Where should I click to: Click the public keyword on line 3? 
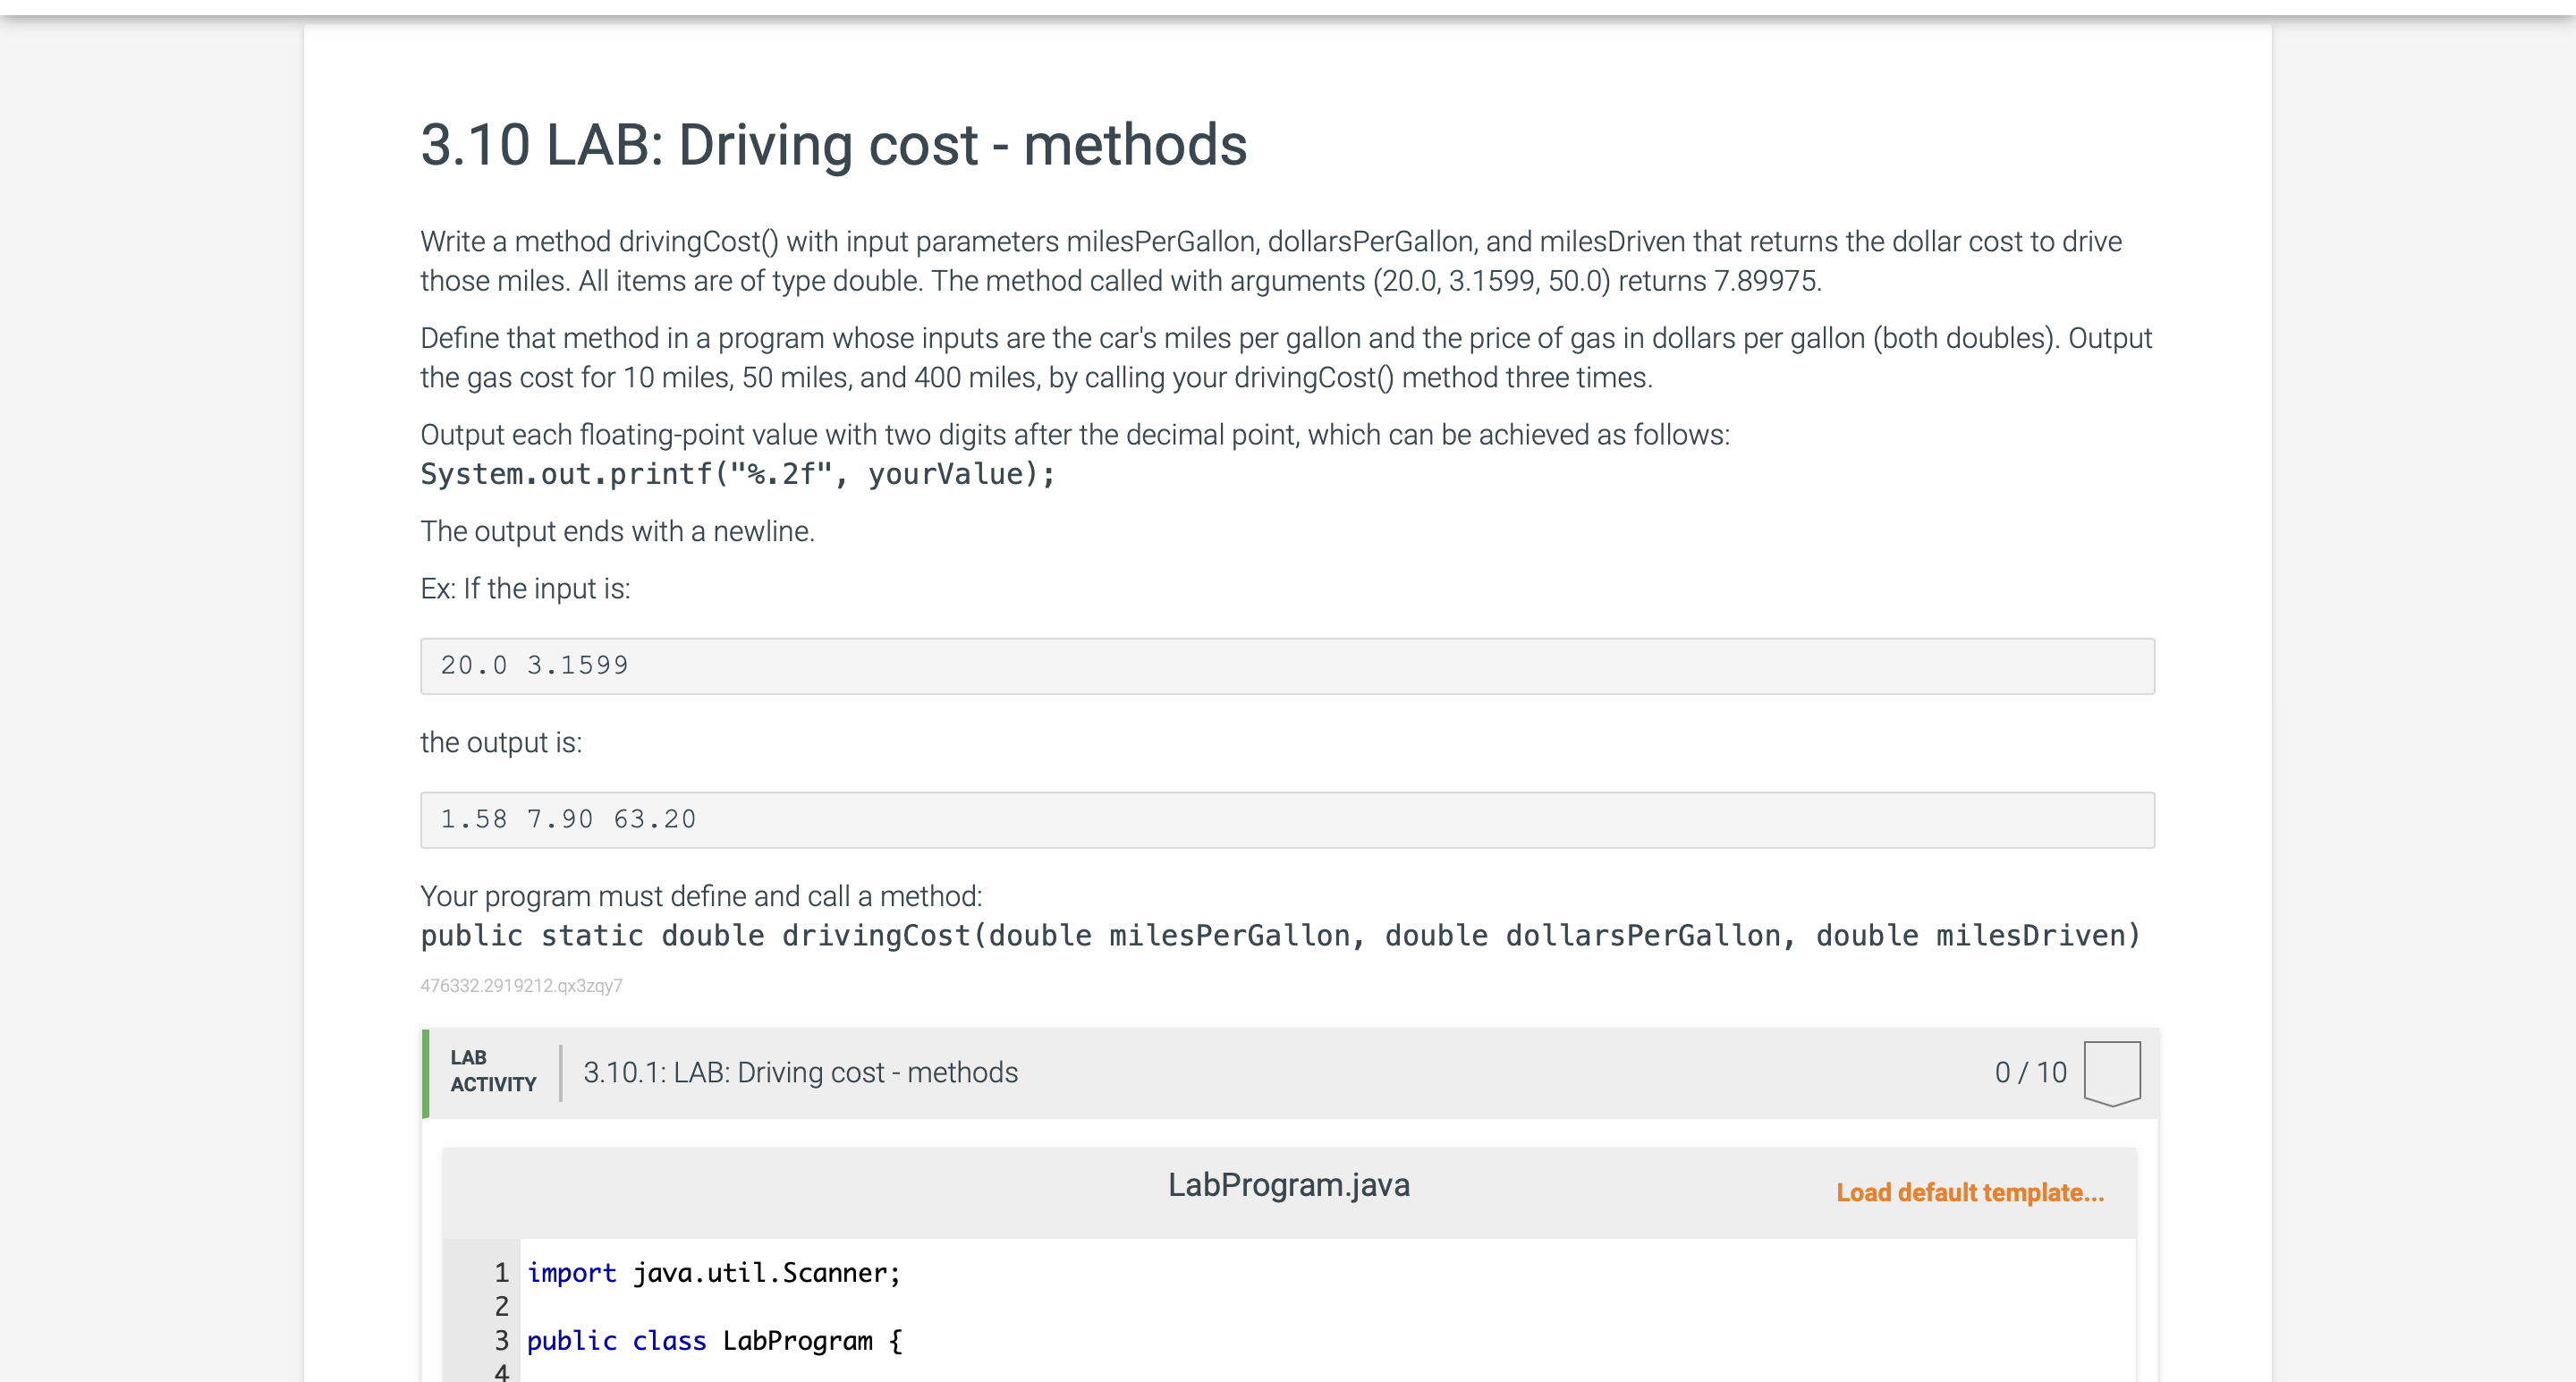click(570, 1340)
